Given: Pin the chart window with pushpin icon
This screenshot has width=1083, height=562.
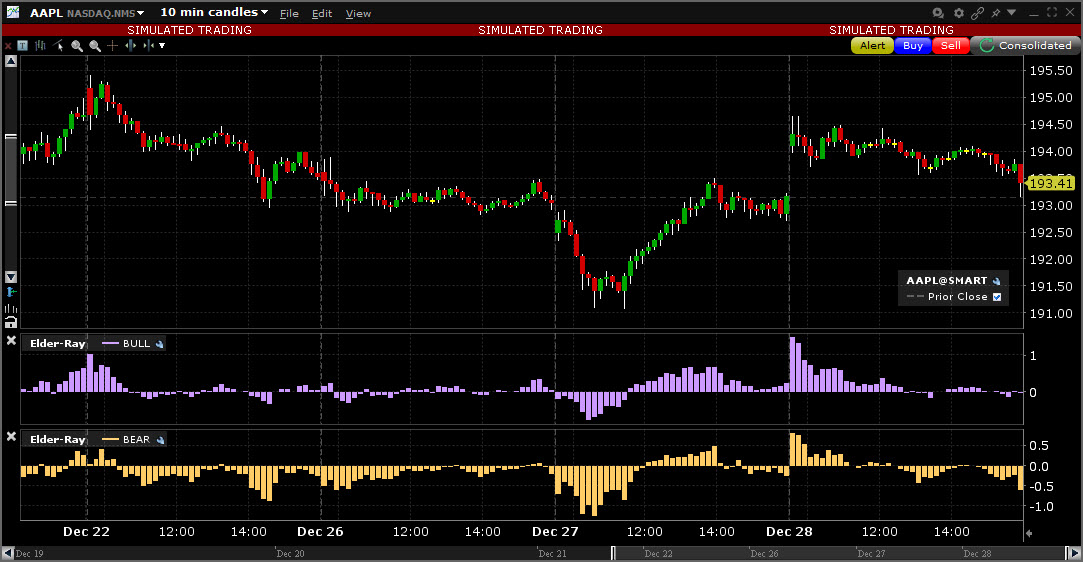Looking at the screenshot, I should [x=996, y=12].
